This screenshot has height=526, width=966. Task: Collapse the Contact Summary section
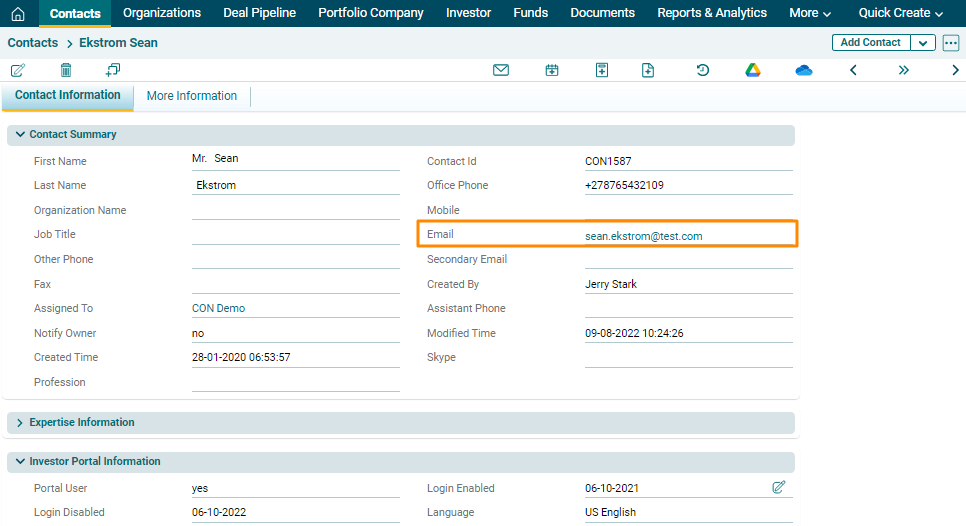(20, 135)
